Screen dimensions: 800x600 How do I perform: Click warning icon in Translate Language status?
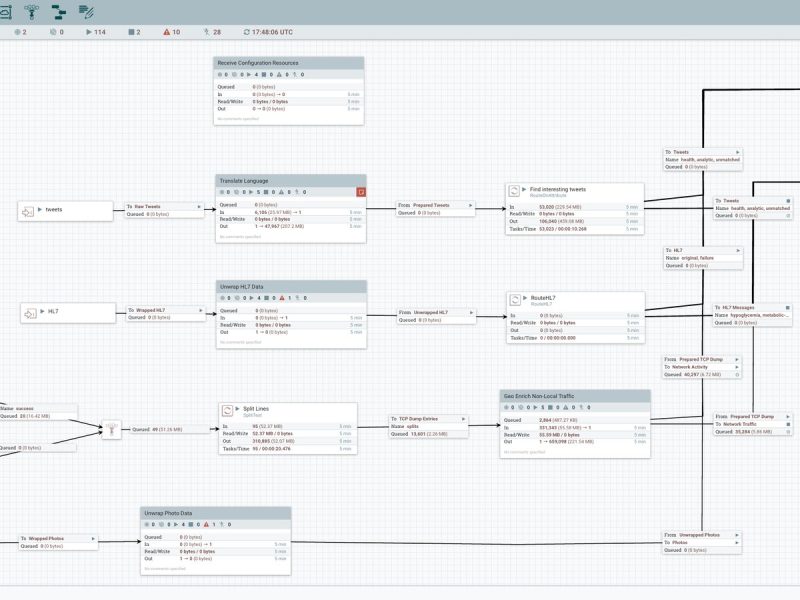point(282,192)
